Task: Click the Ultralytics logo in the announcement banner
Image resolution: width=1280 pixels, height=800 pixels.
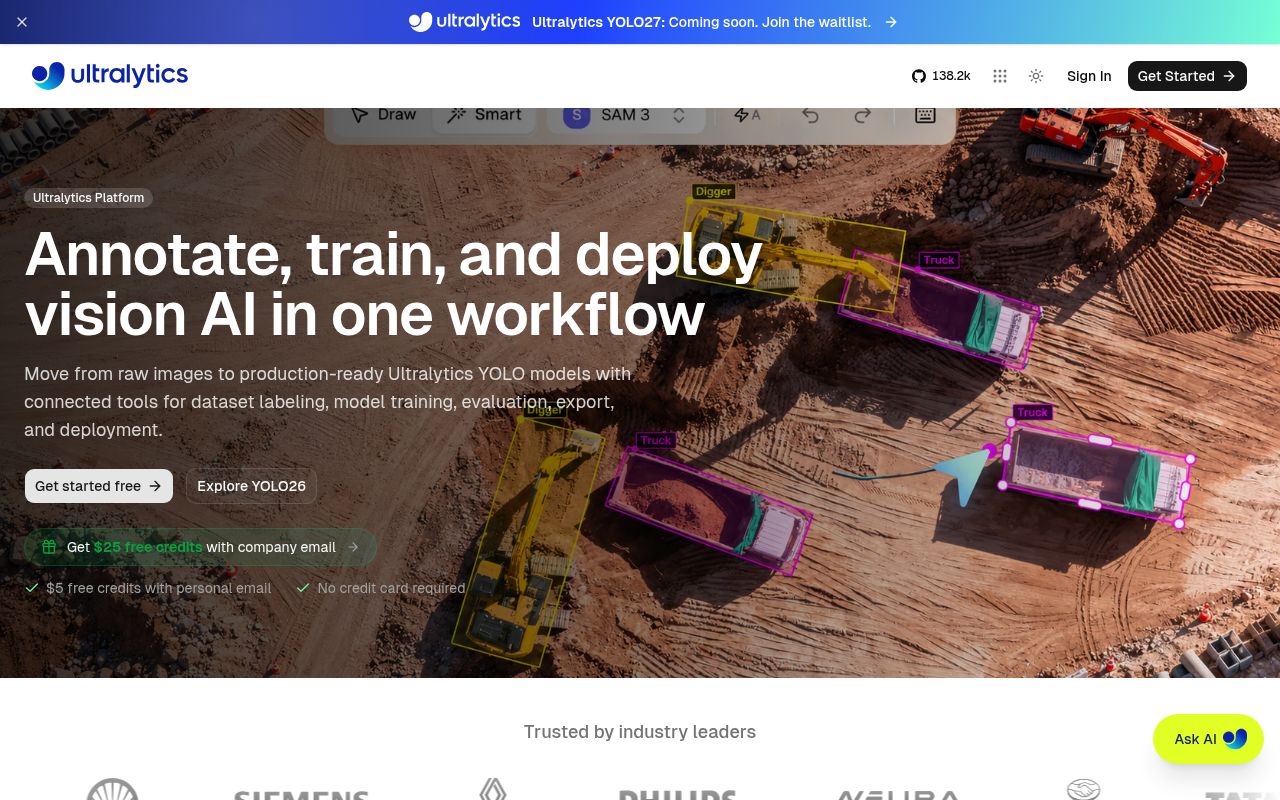Action: click(465, 21)
